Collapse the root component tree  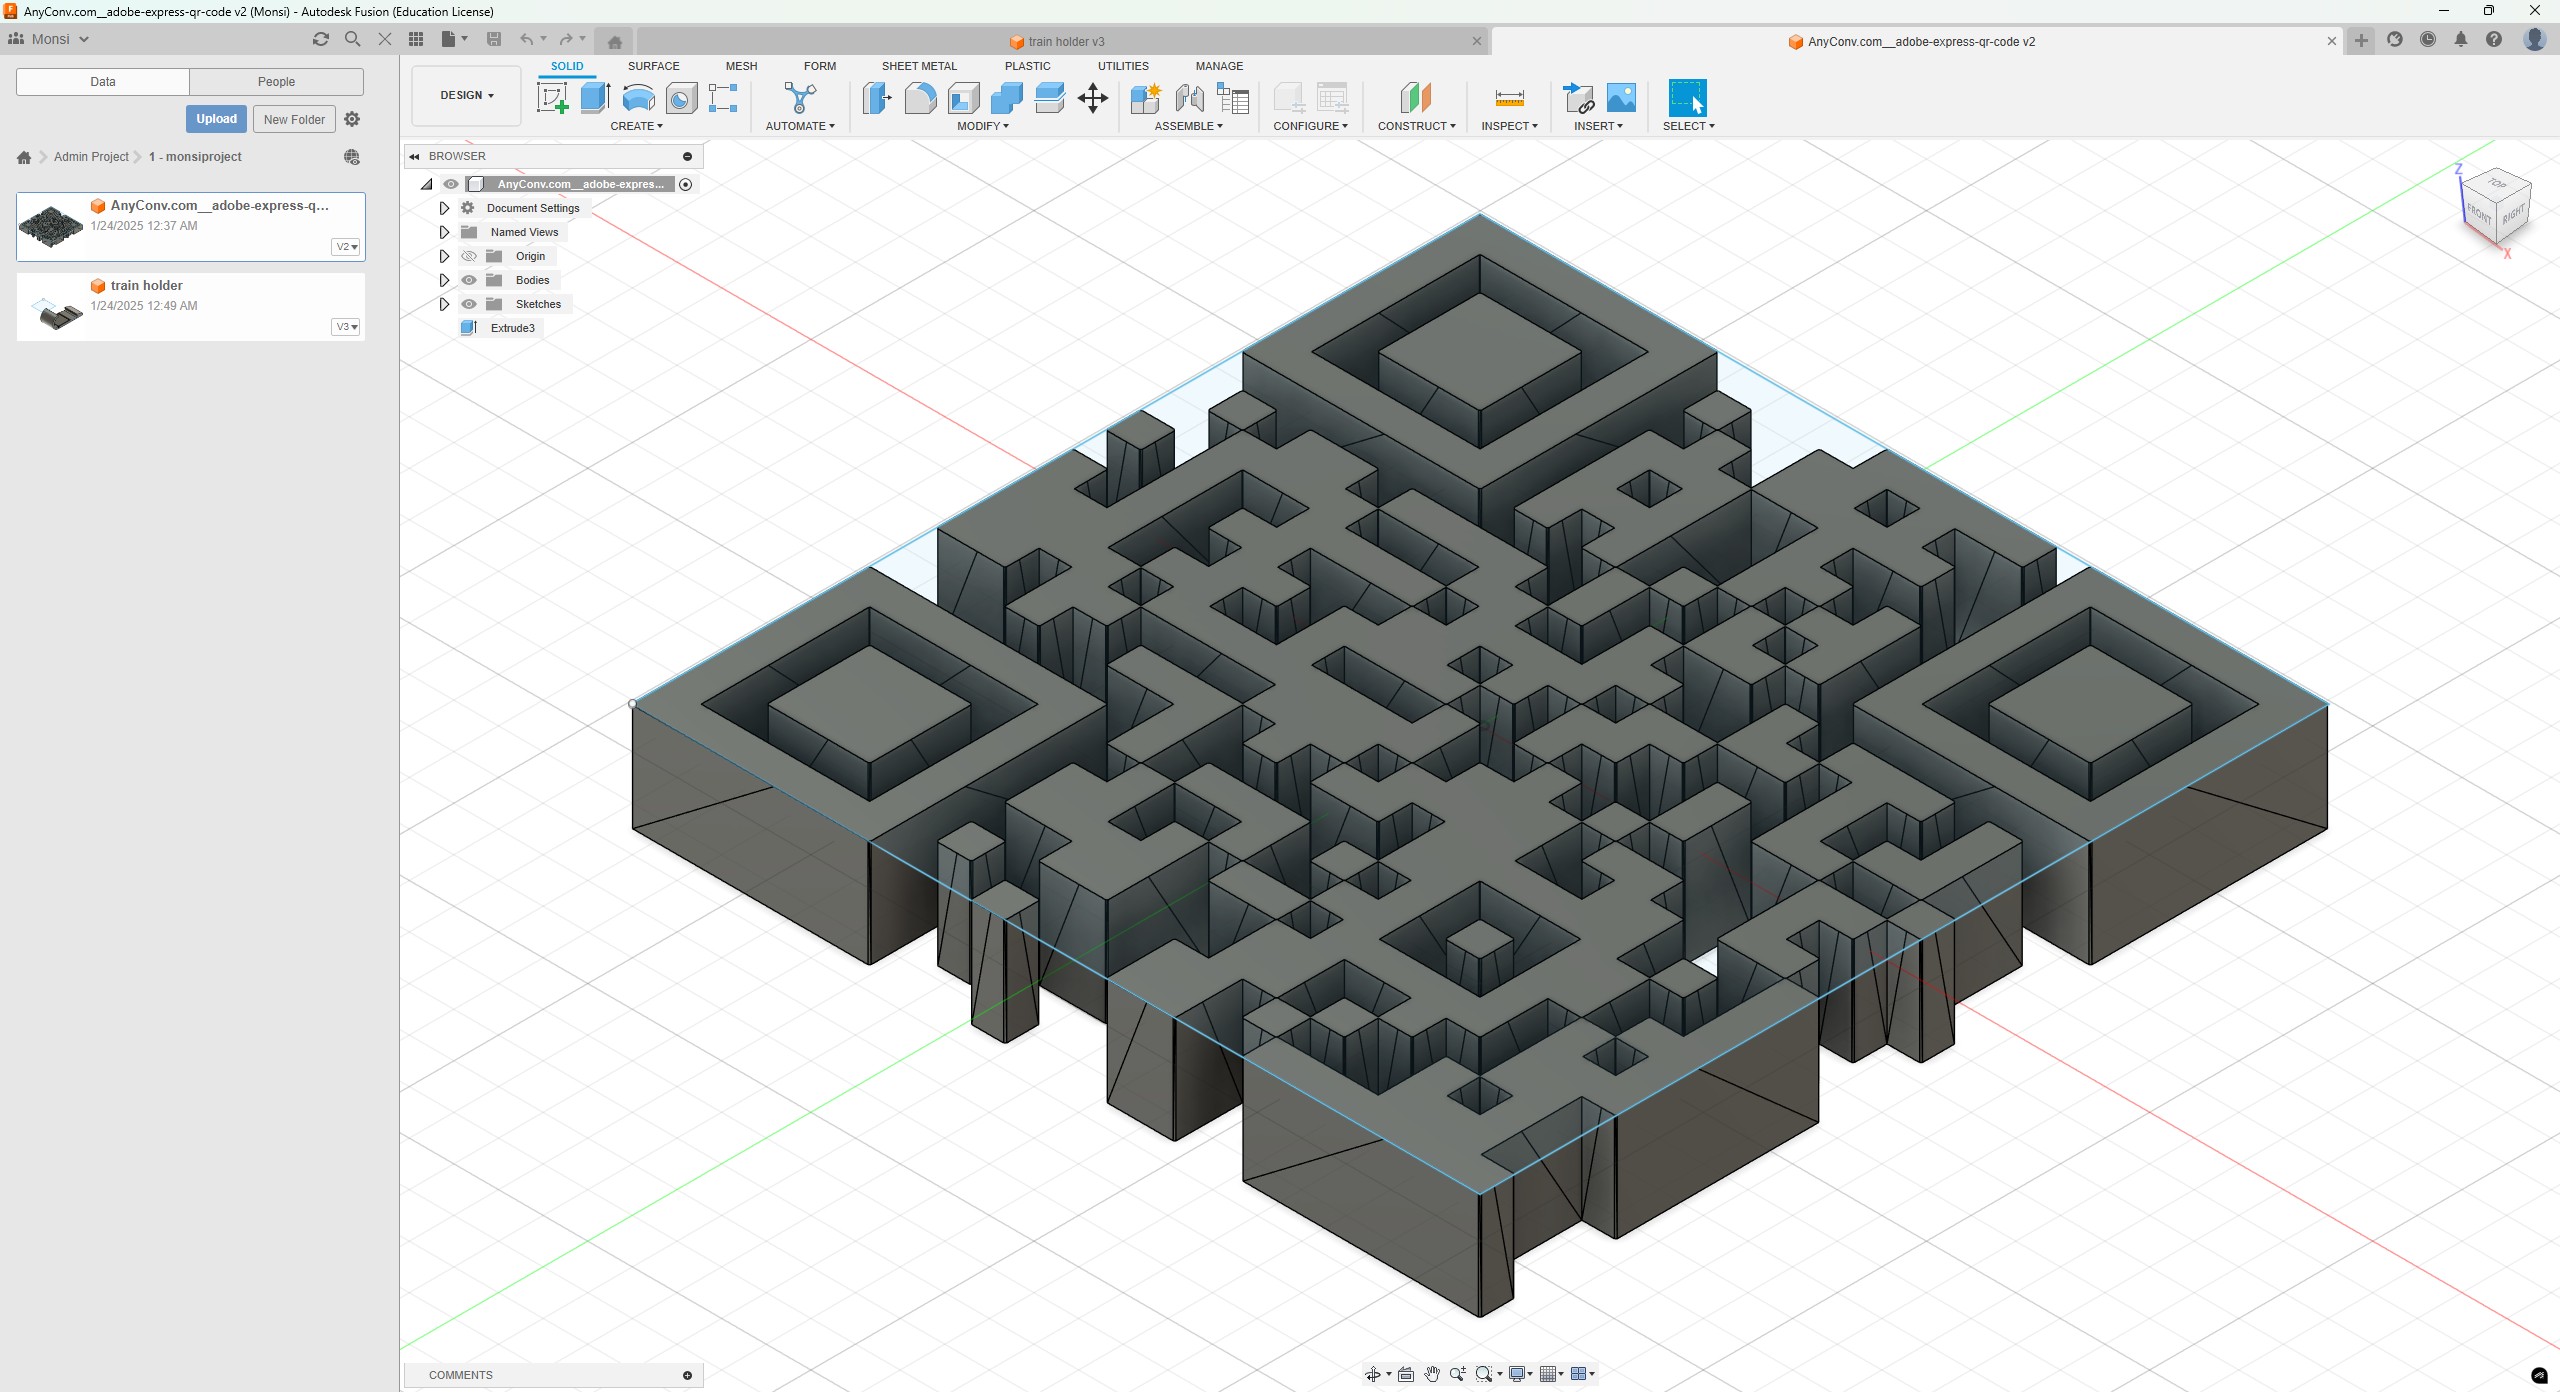click(427, 184)
